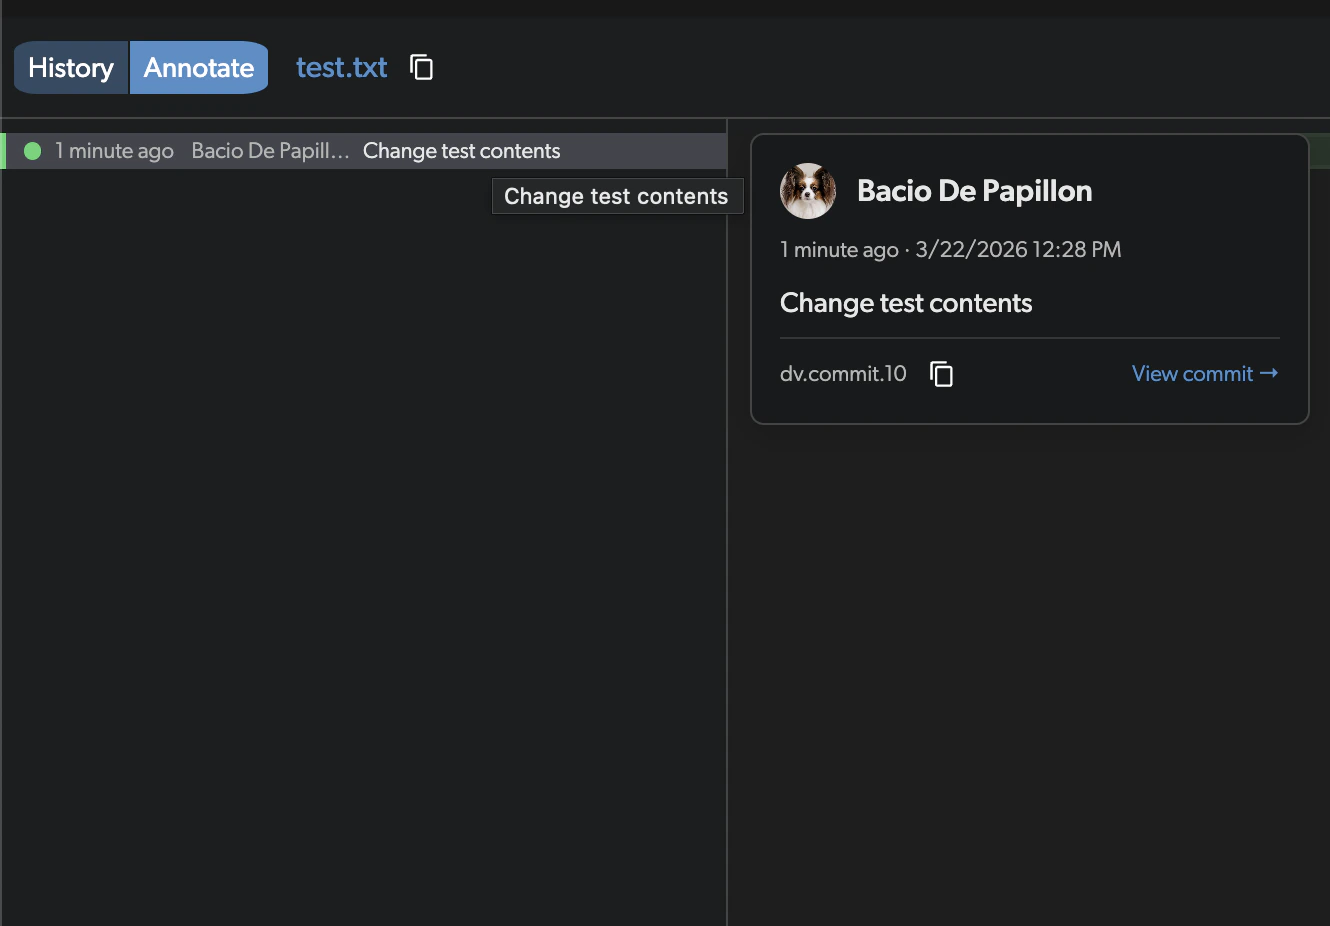Open the test.txt file link
The width and height of the screenshot is (1330, 926).
(341, 67)
